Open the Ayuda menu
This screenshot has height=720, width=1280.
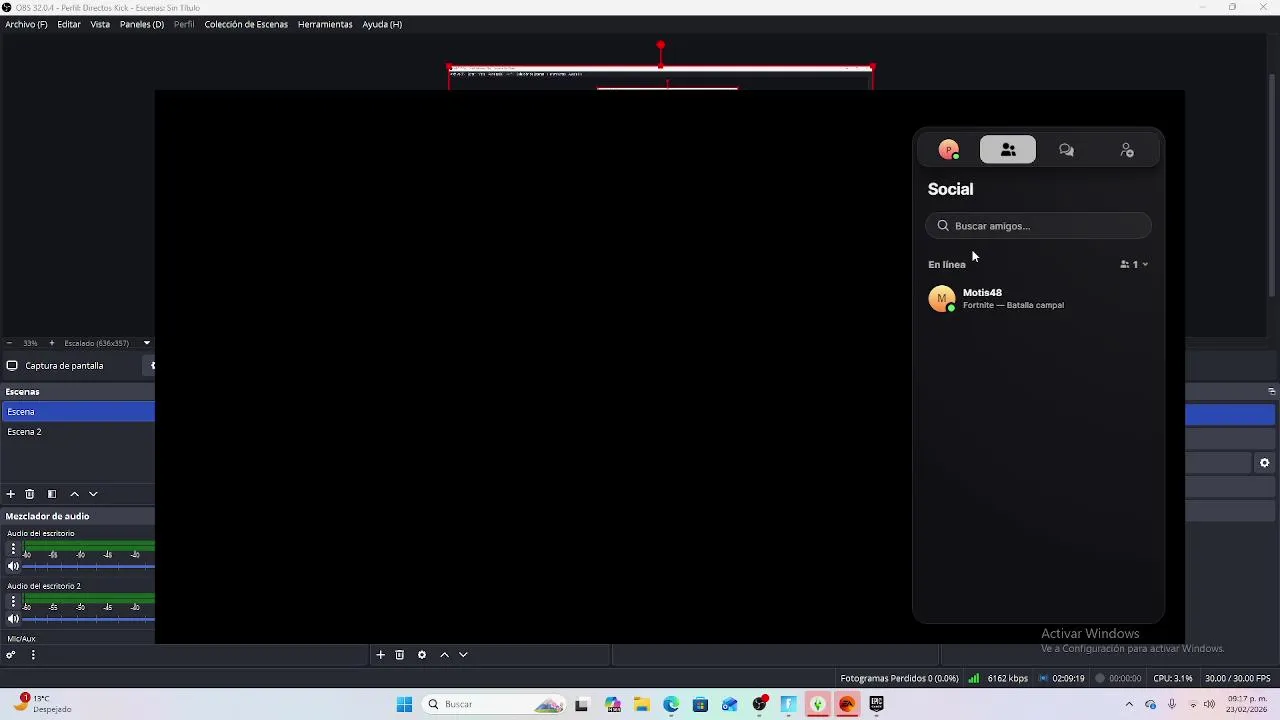pos(382,24)
